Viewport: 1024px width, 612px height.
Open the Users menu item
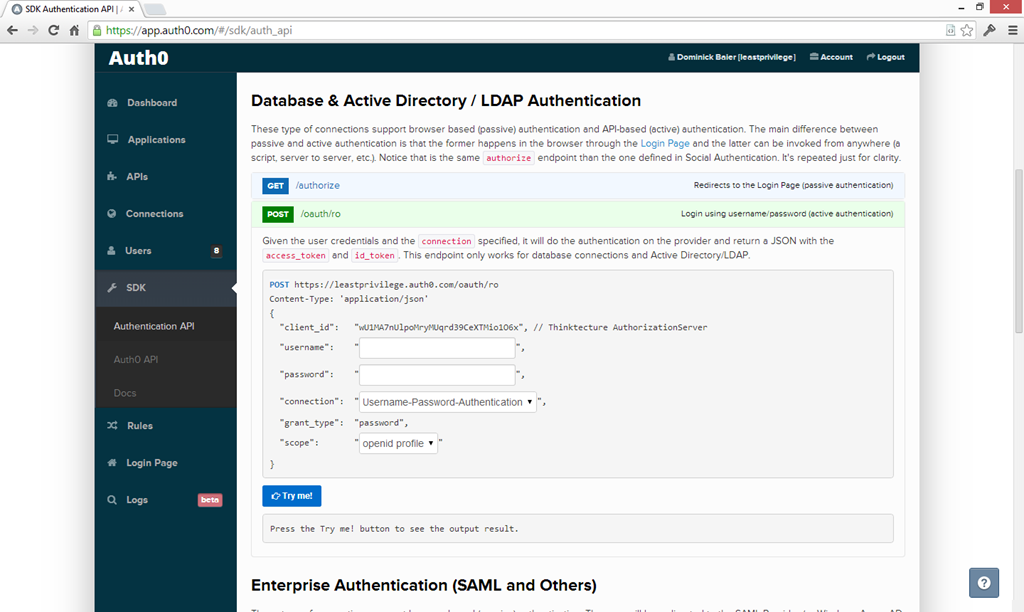click(138, 251)
